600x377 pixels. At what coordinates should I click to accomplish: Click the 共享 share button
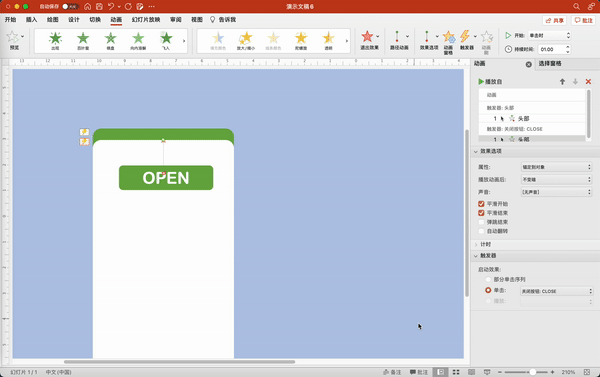click(554, 20)
